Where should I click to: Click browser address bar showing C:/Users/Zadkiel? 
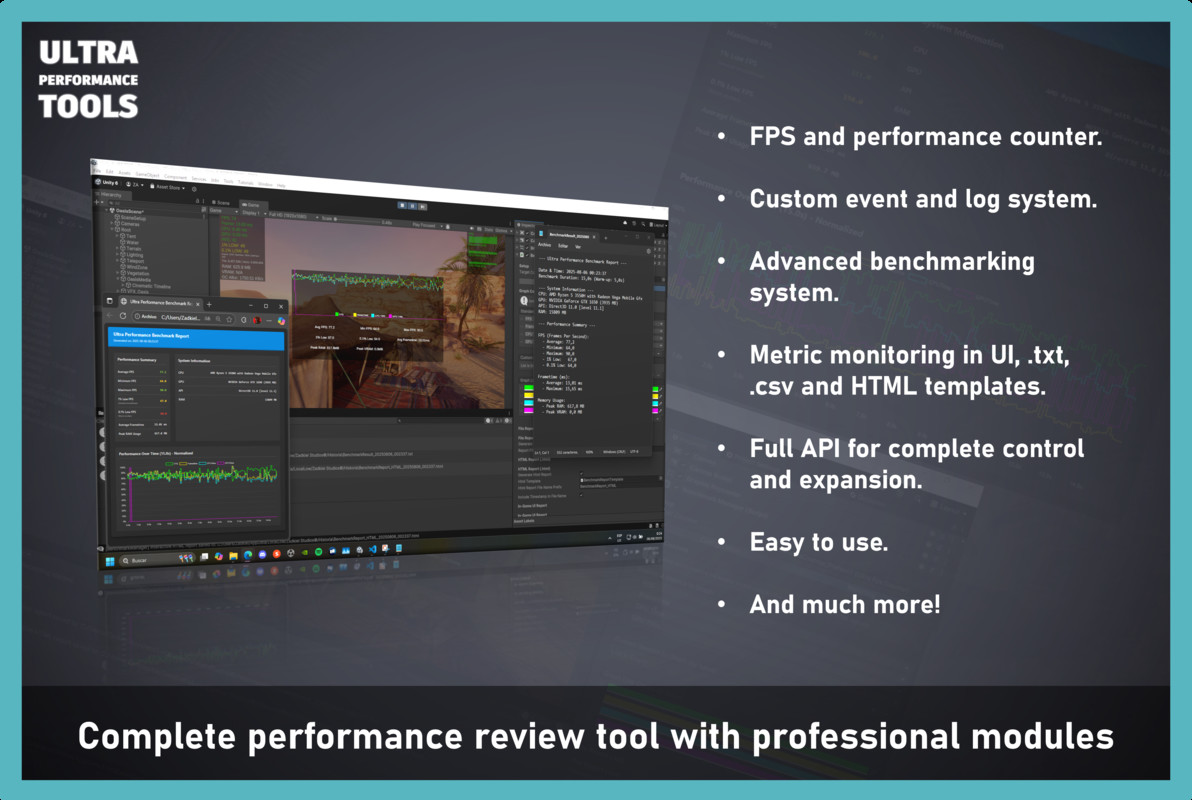pyautogui.click(x=181, y=317)
